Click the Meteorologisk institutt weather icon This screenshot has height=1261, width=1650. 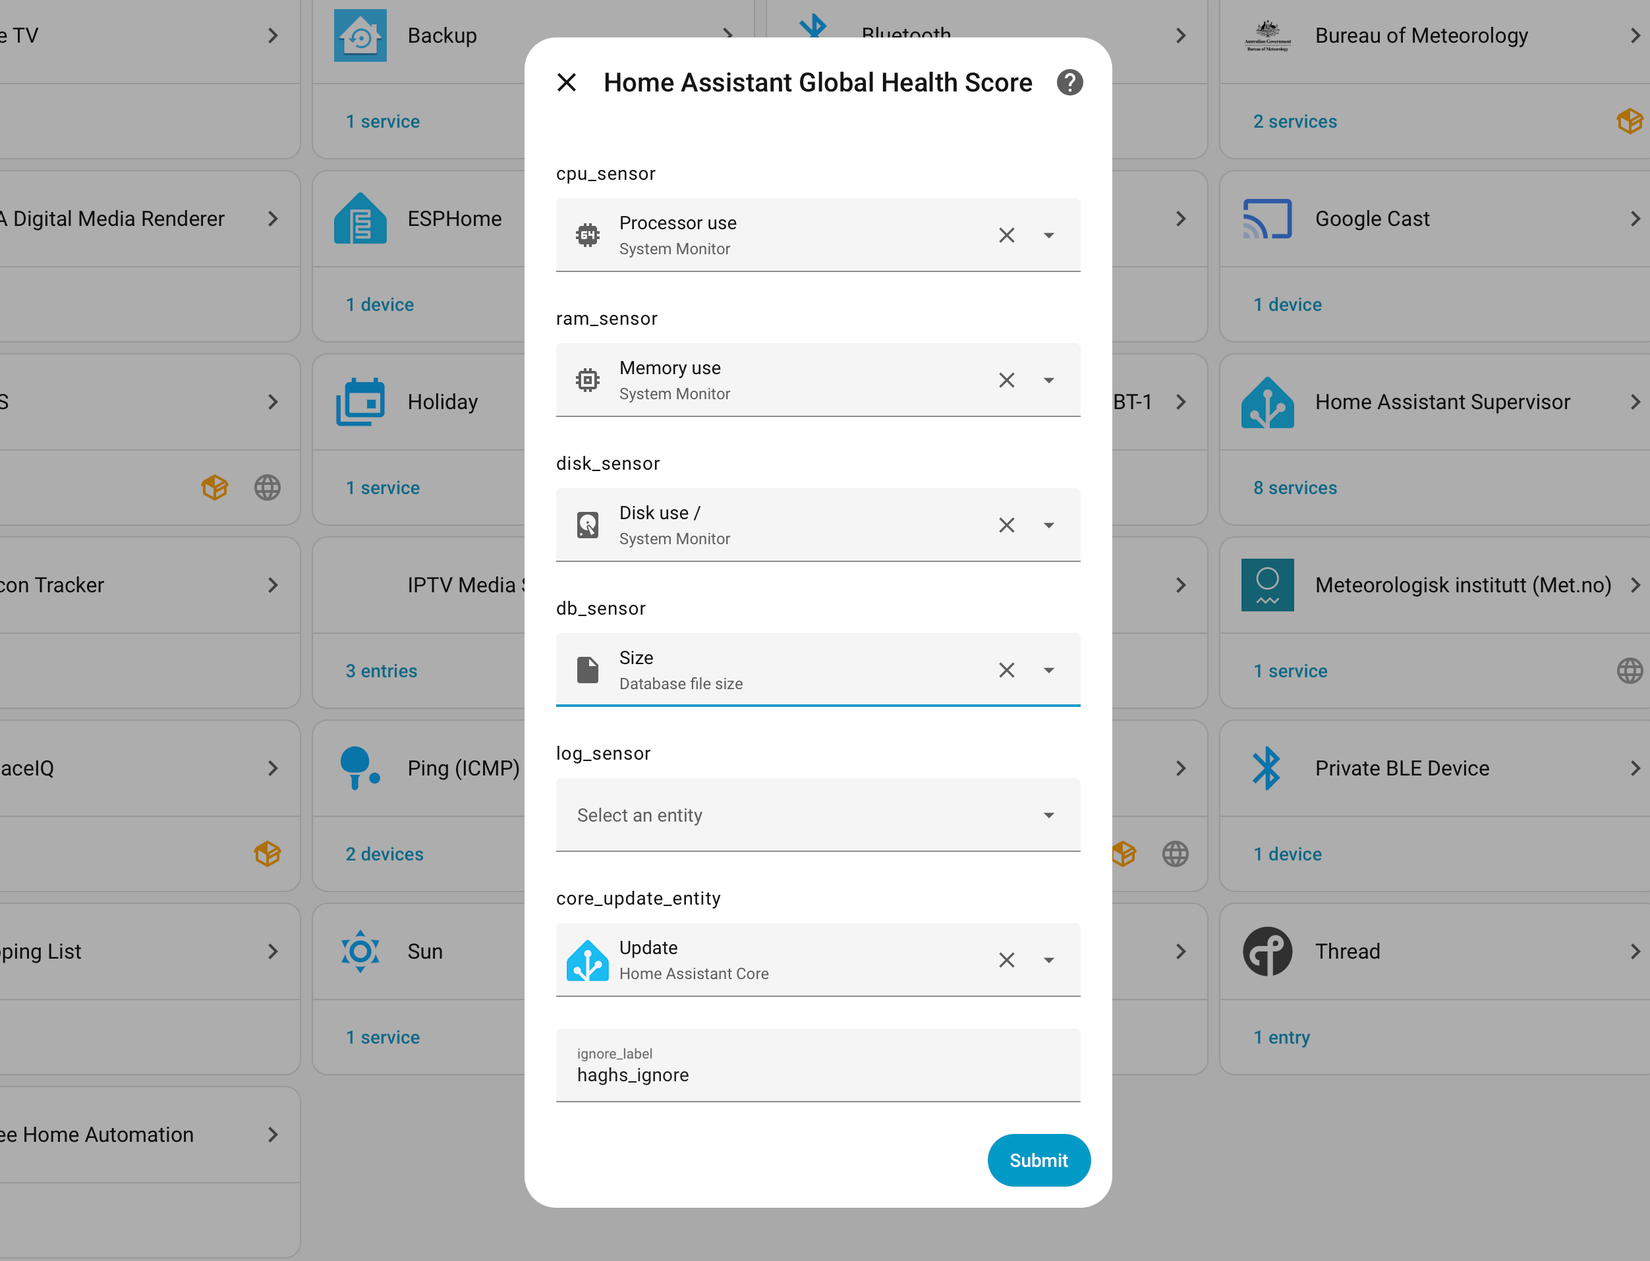tap(1267, 585)
